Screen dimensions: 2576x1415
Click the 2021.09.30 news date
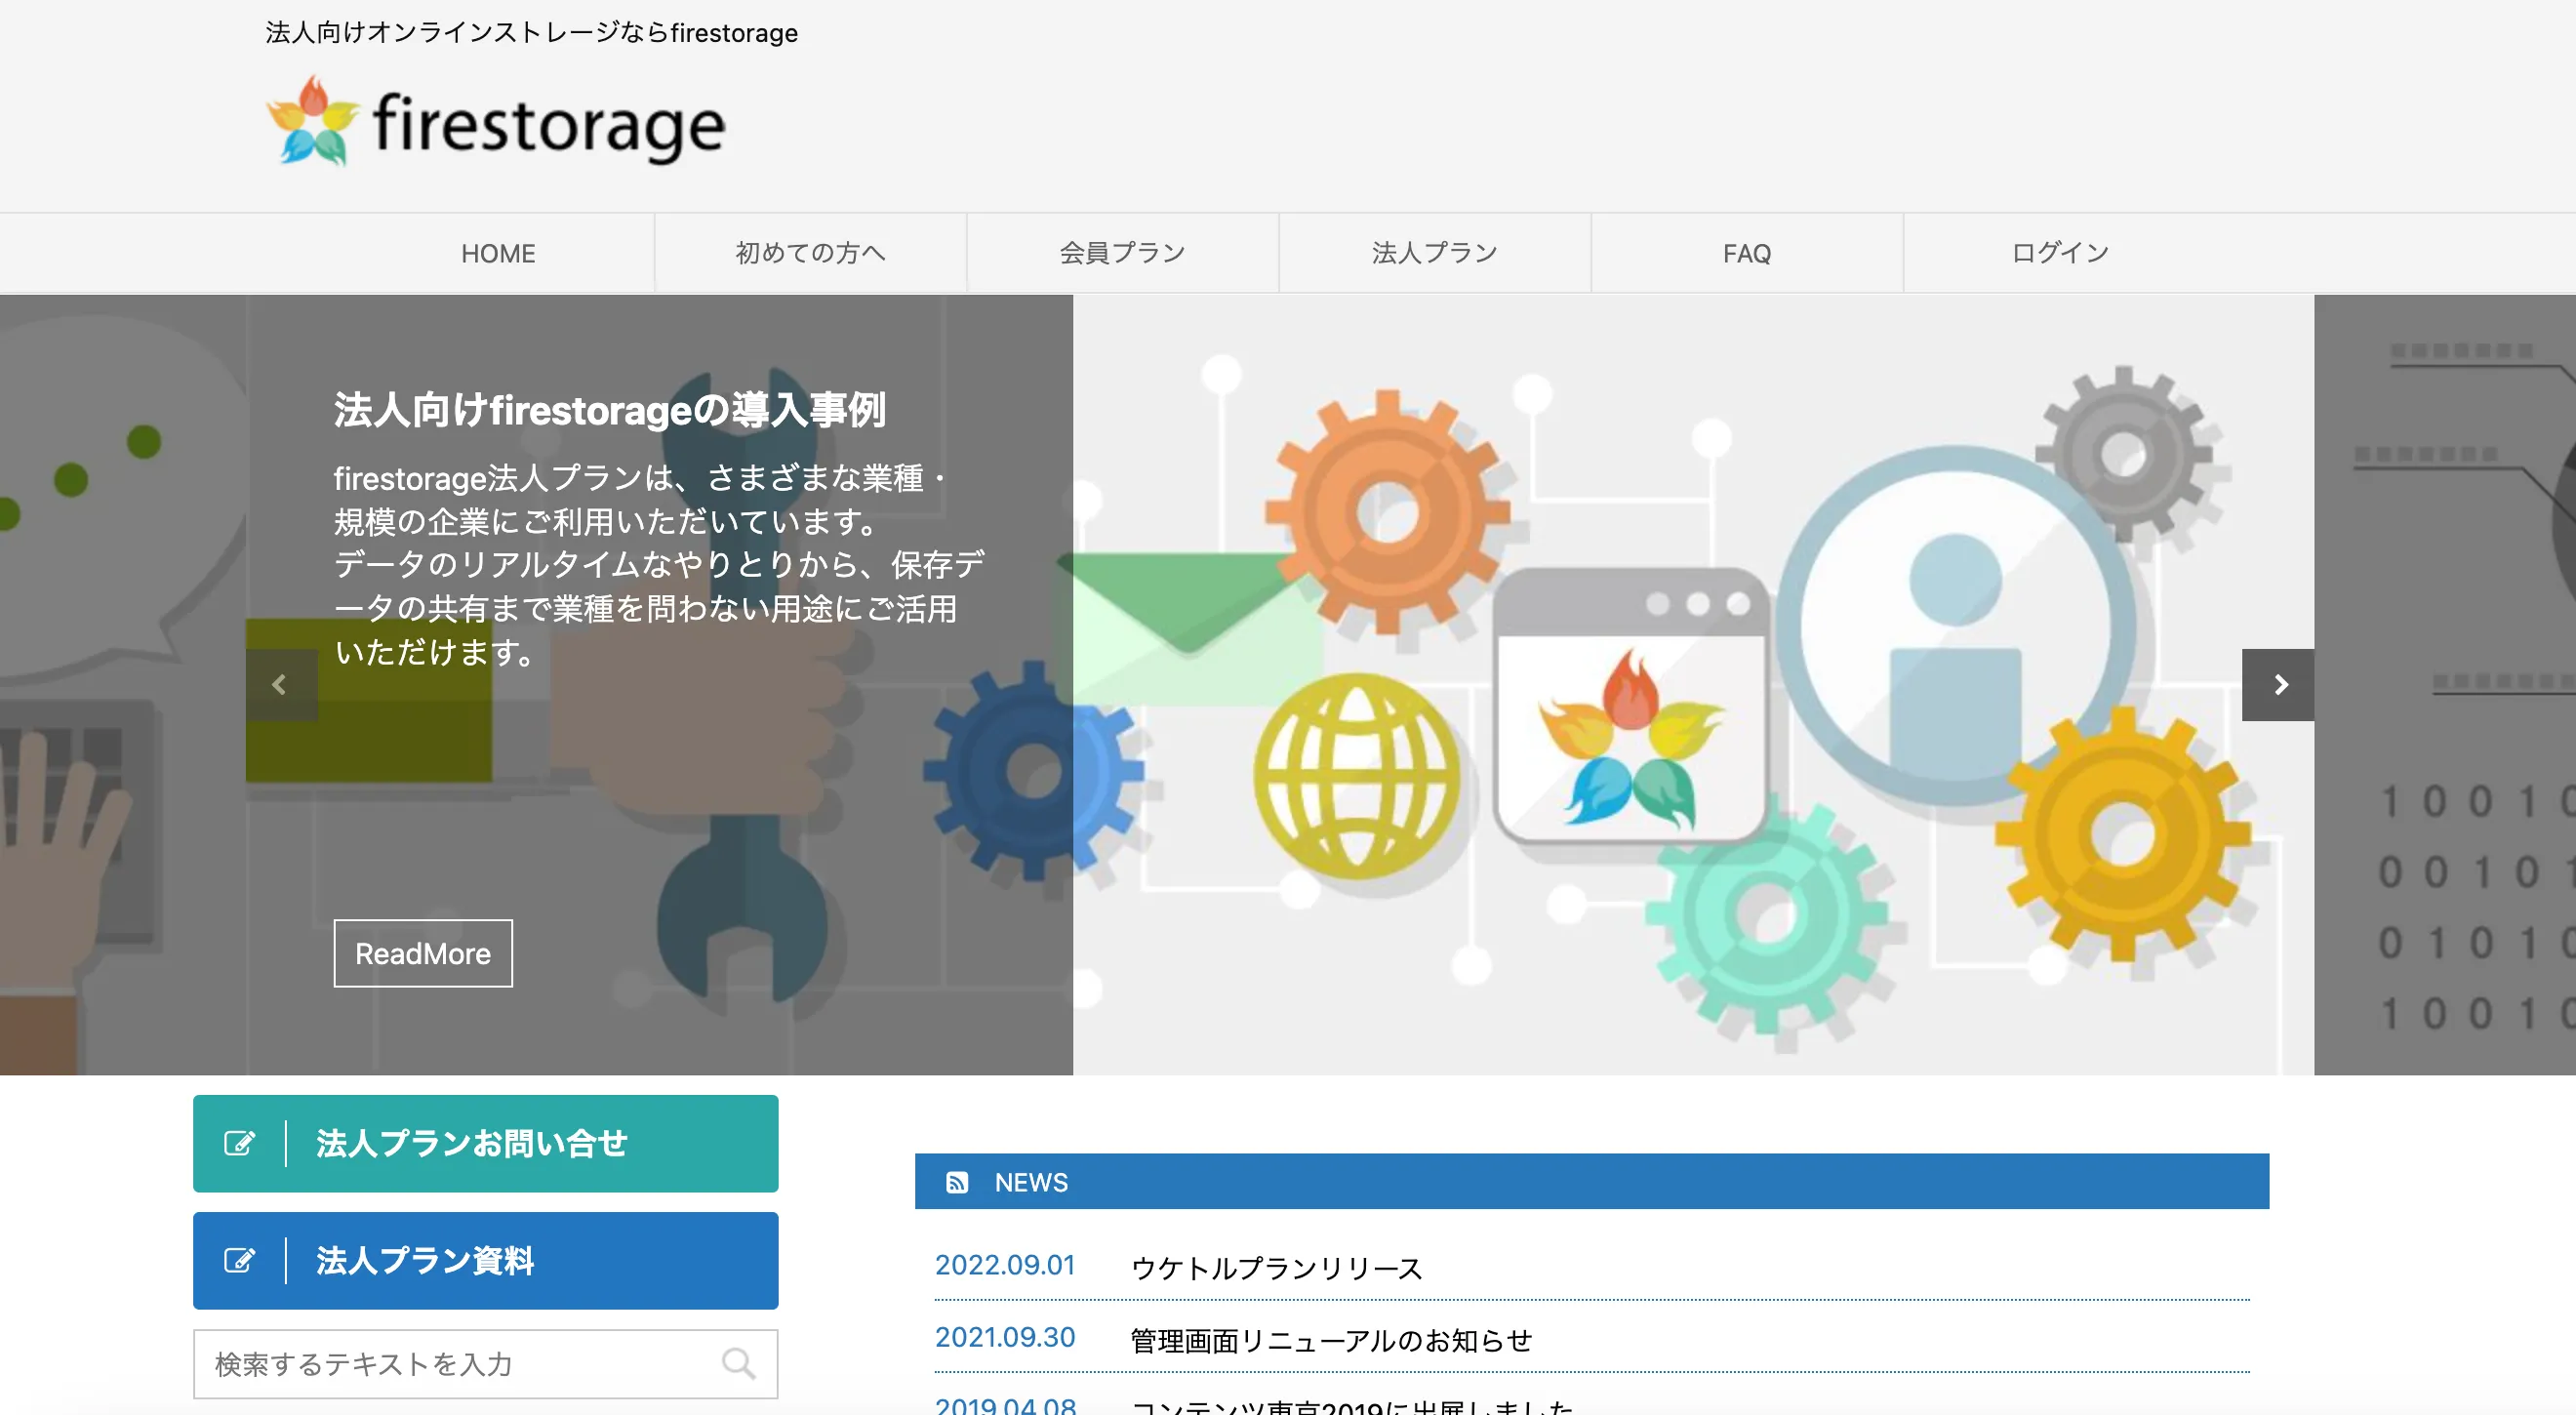coord(1005,1337)
